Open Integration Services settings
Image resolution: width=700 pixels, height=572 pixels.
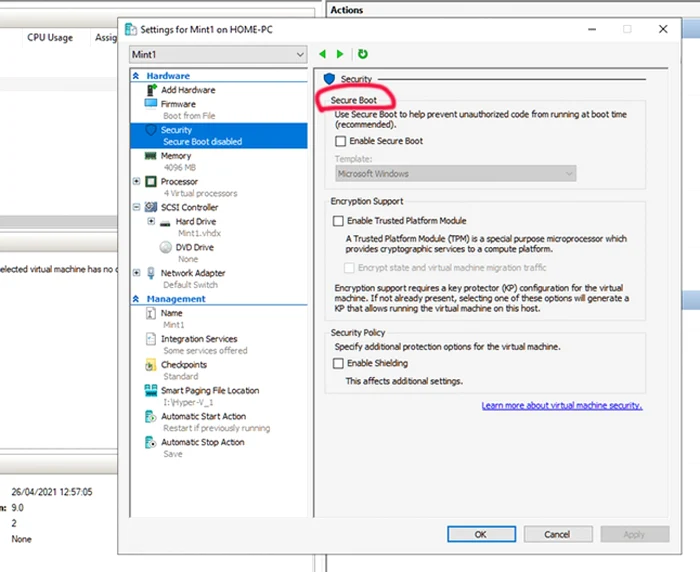coord(199,339)
